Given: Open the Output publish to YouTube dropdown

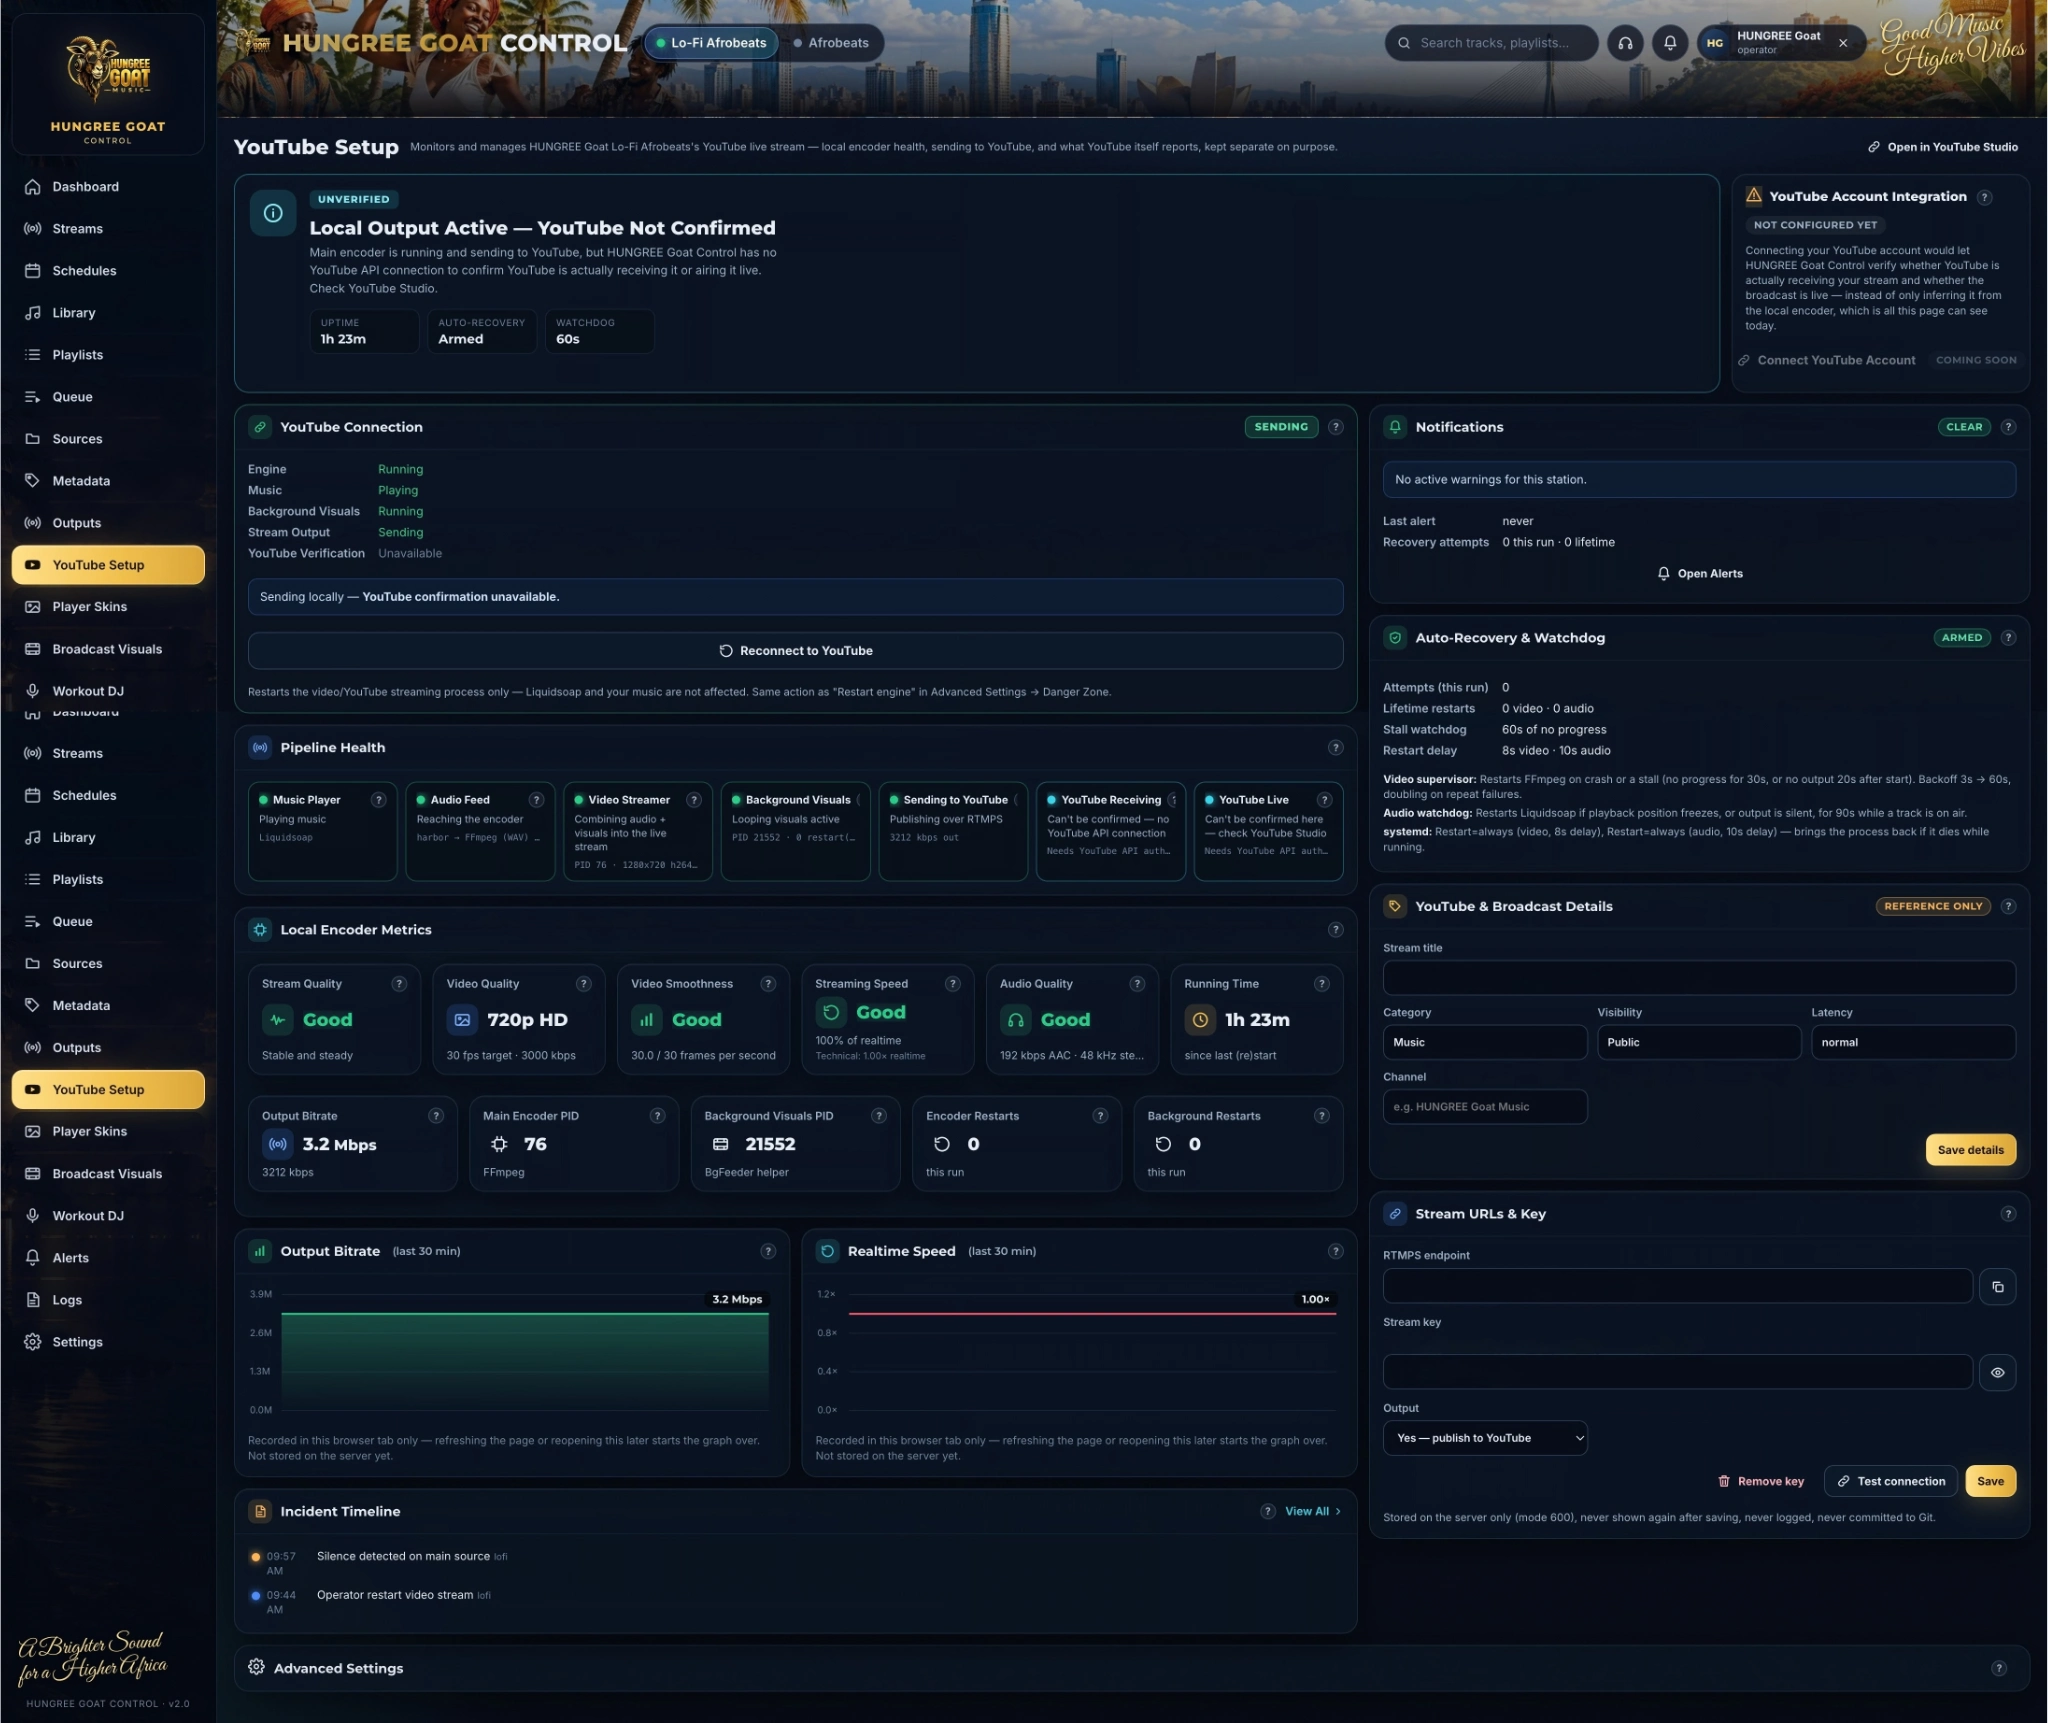Looking at the screenshot, I should (1485, 1438).
